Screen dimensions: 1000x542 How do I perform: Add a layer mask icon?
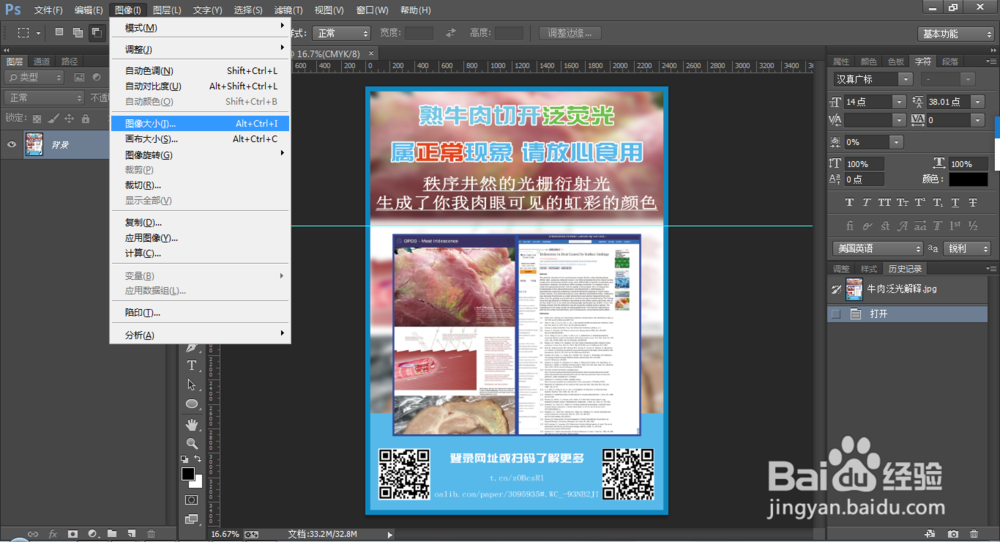point(73,534)
